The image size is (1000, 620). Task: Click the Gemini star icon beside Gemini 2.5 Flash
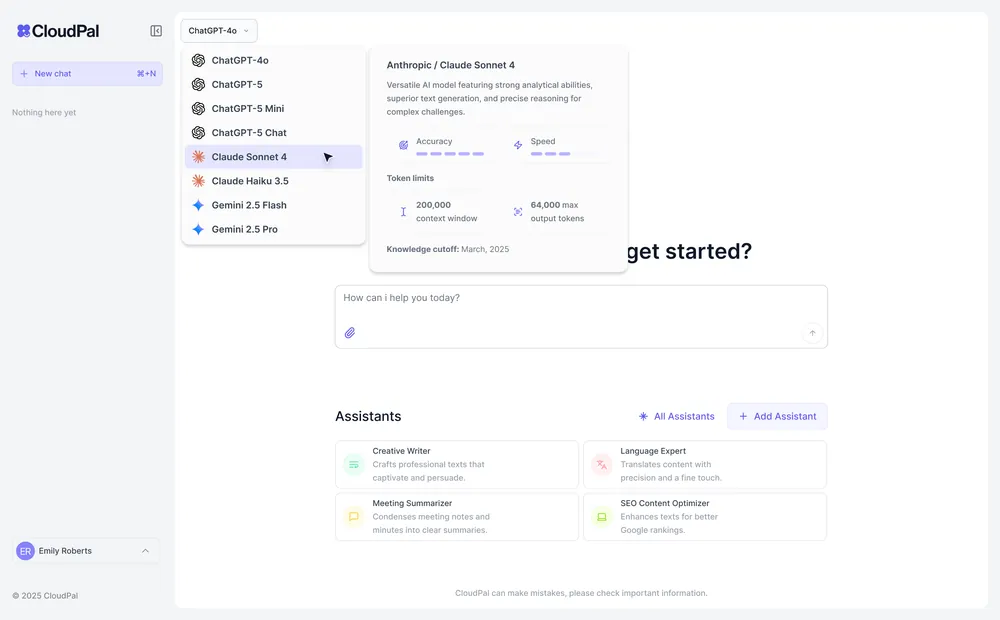[198, 205]
